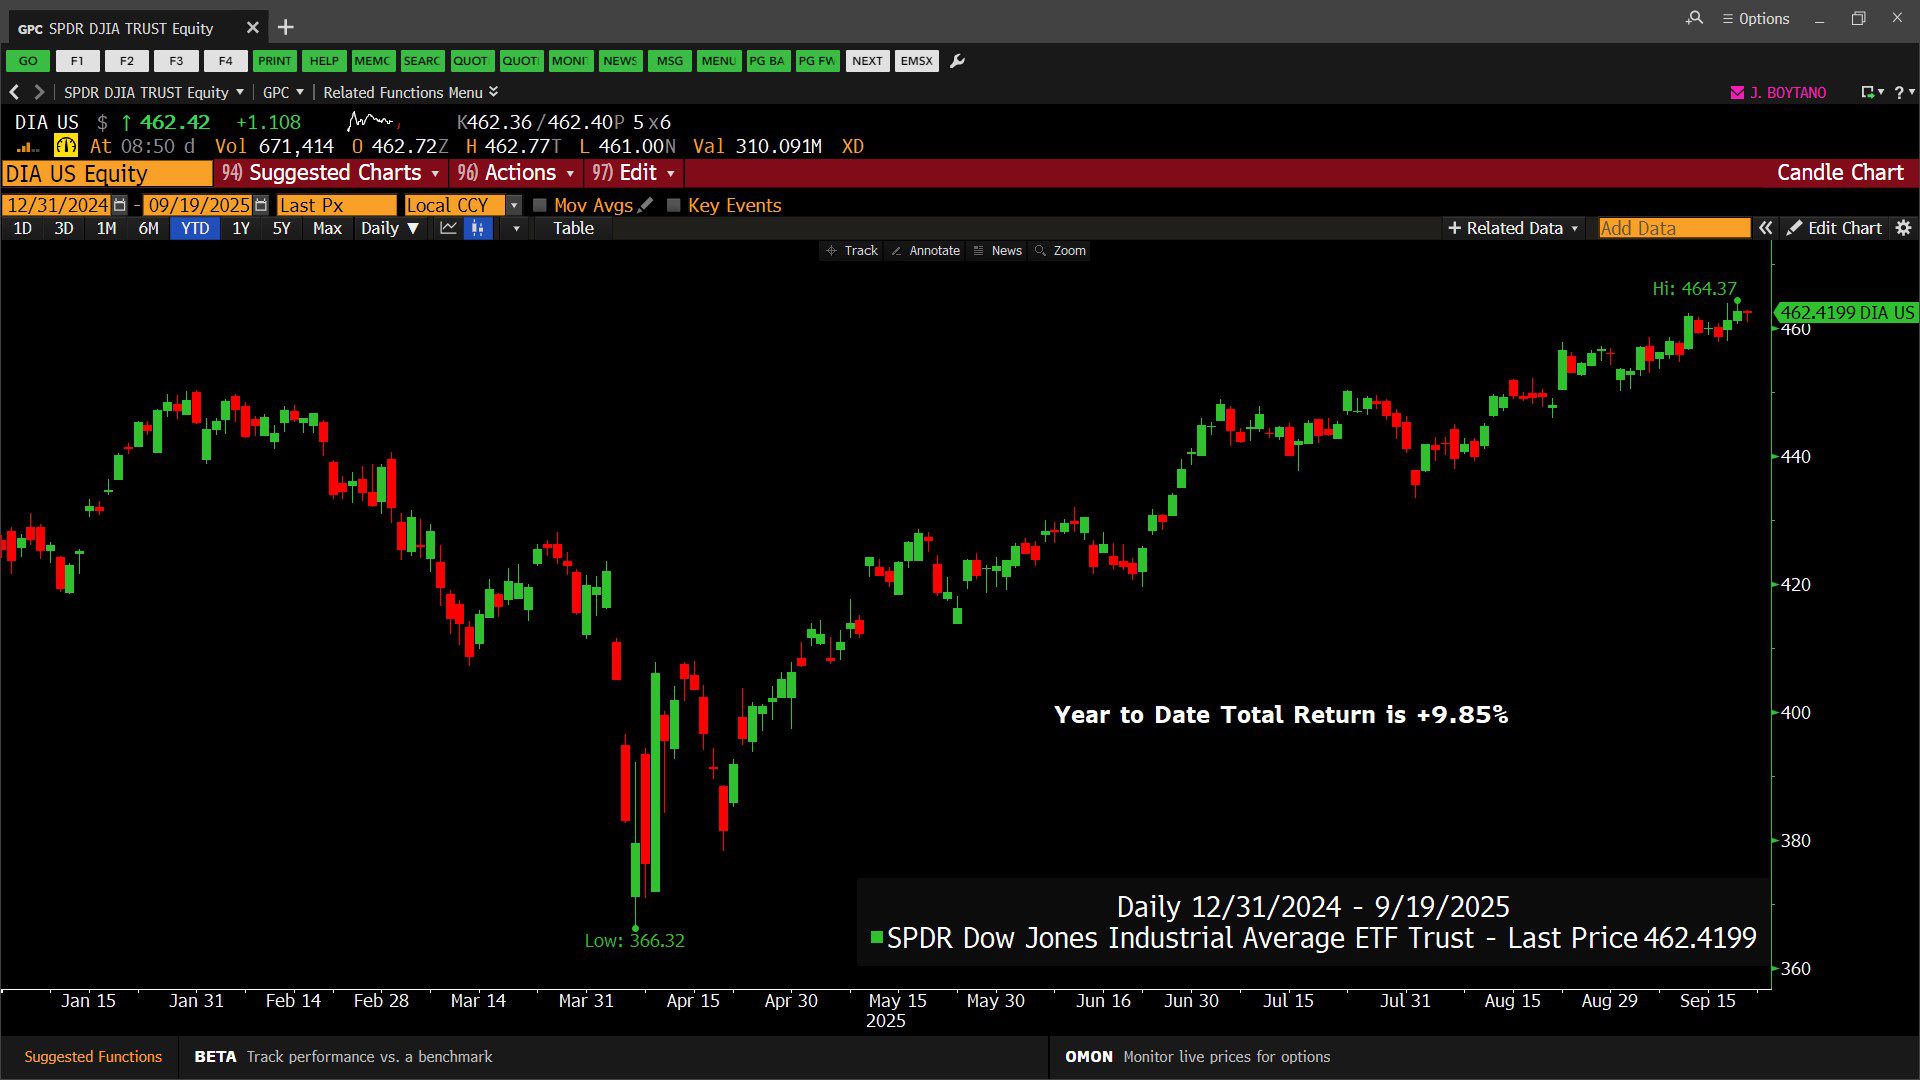The image size is (1920, 1080).
Task: Open chart settings gear icon
Action: click(x=1904, y=228)
